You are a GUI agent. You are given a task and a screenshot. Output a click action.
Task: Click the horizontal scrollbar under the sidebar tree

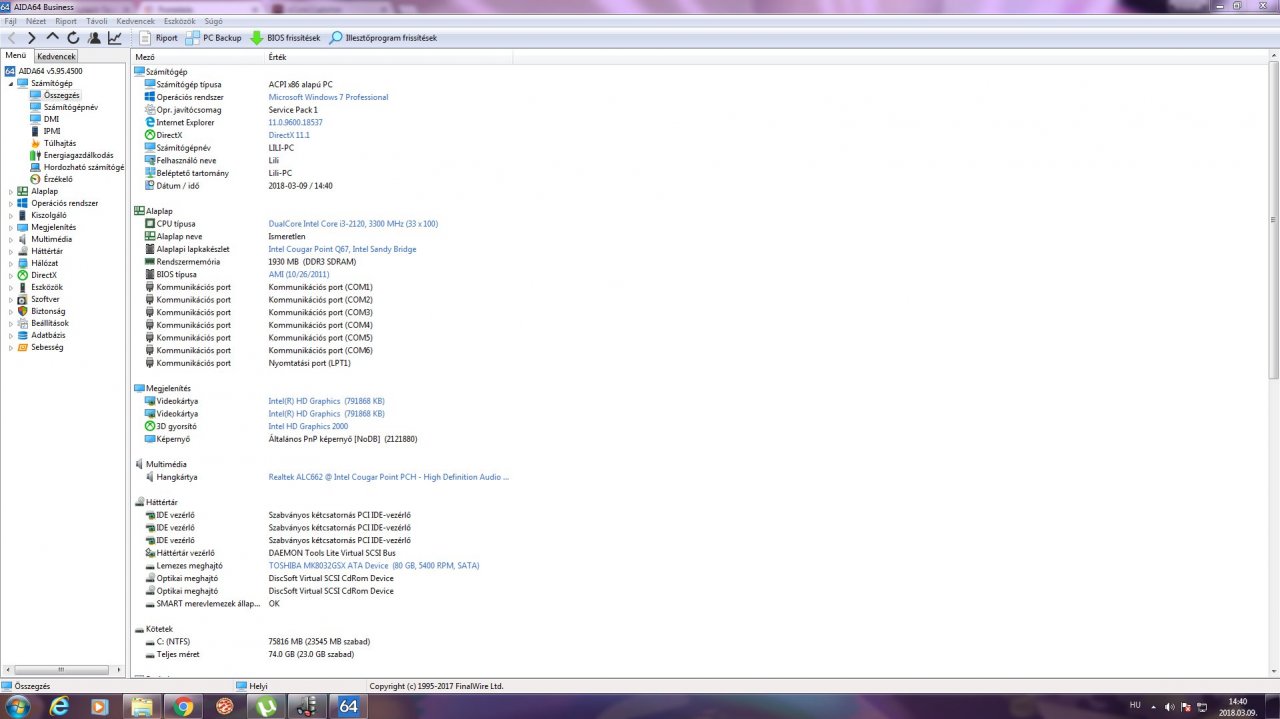pos(62,670)
